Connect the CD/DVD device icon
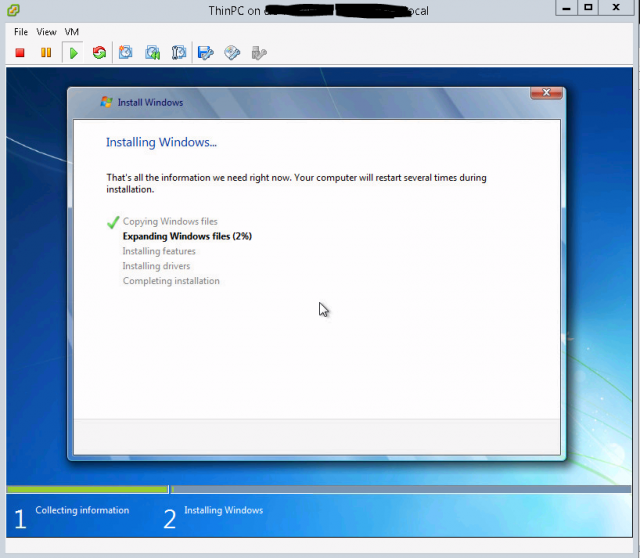 [x=232, y=53]
